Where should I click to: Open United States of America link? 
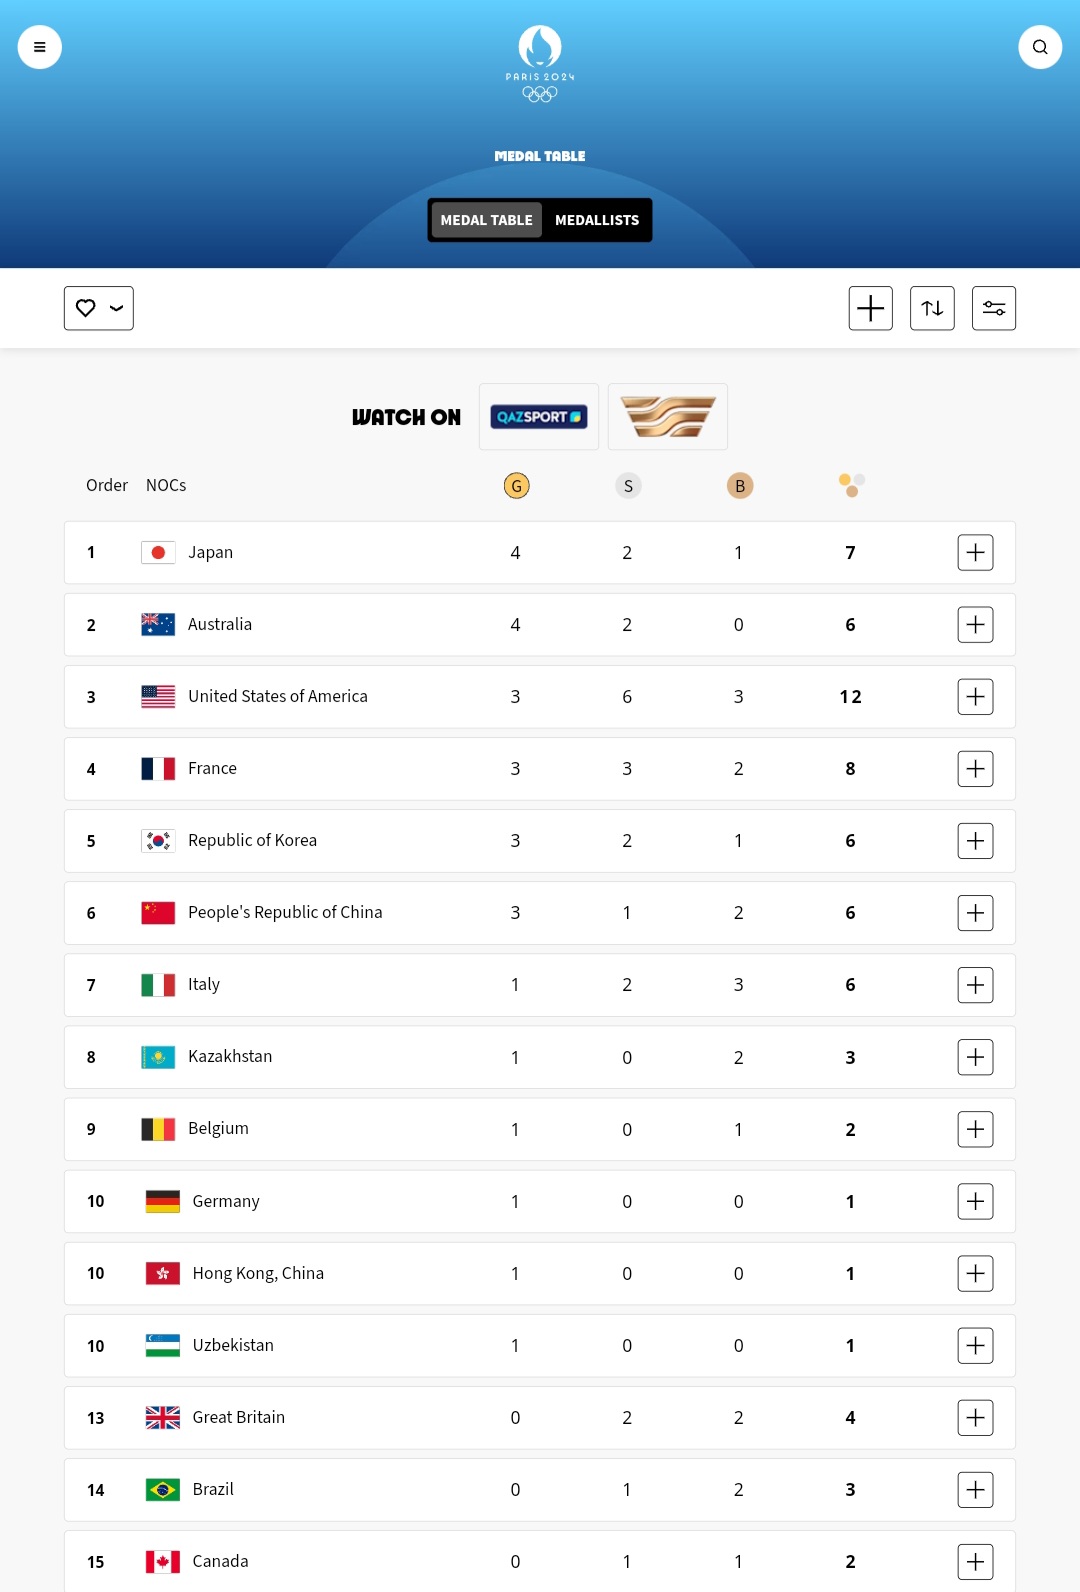tap(278, 697)
